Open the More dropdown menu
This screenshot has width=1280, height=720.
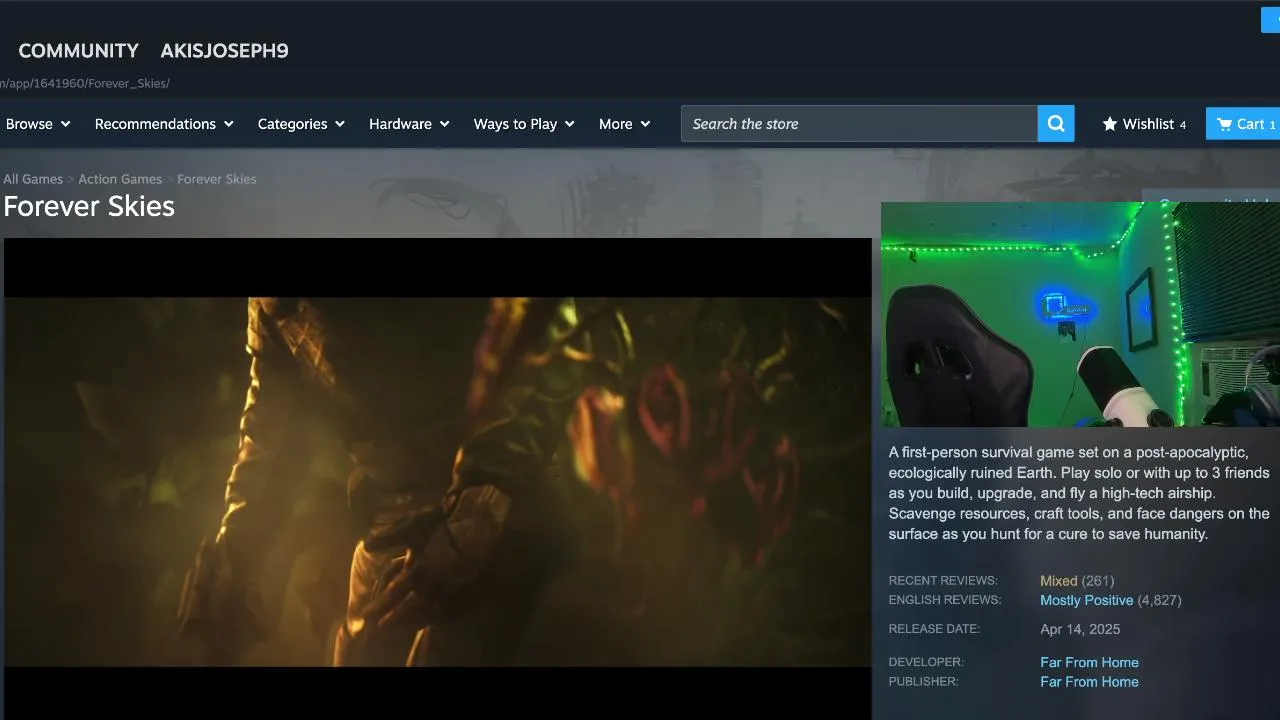(x=624, y=124)
